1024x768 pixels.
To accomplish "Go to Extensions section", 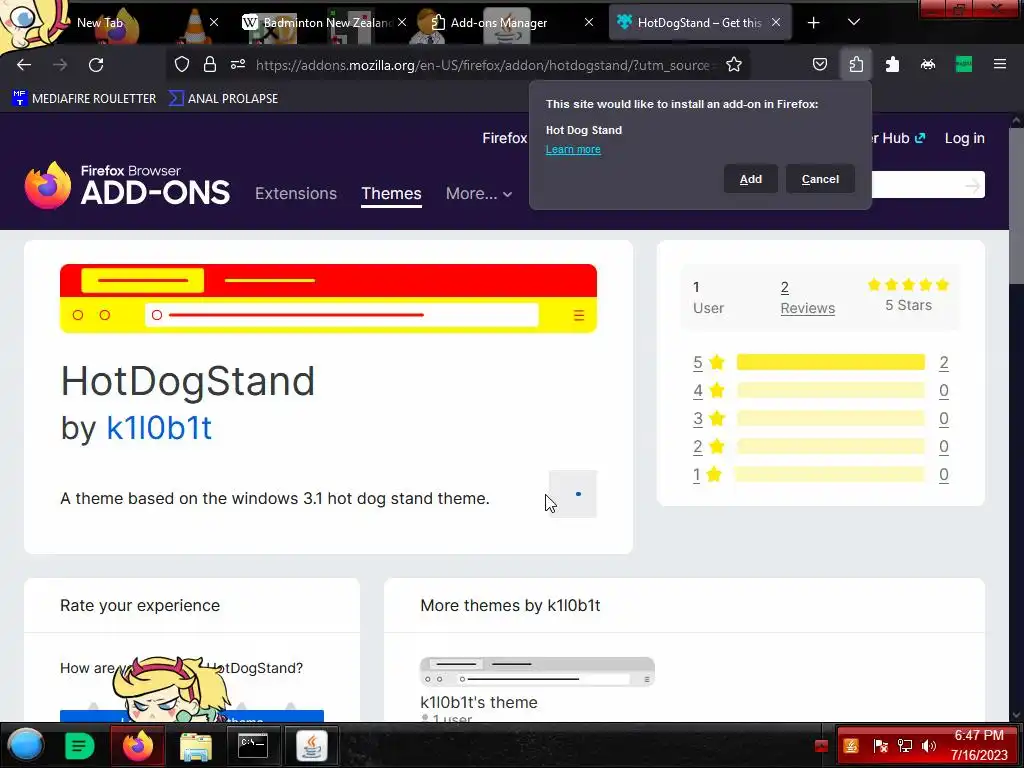I will [x=296, y=194].
